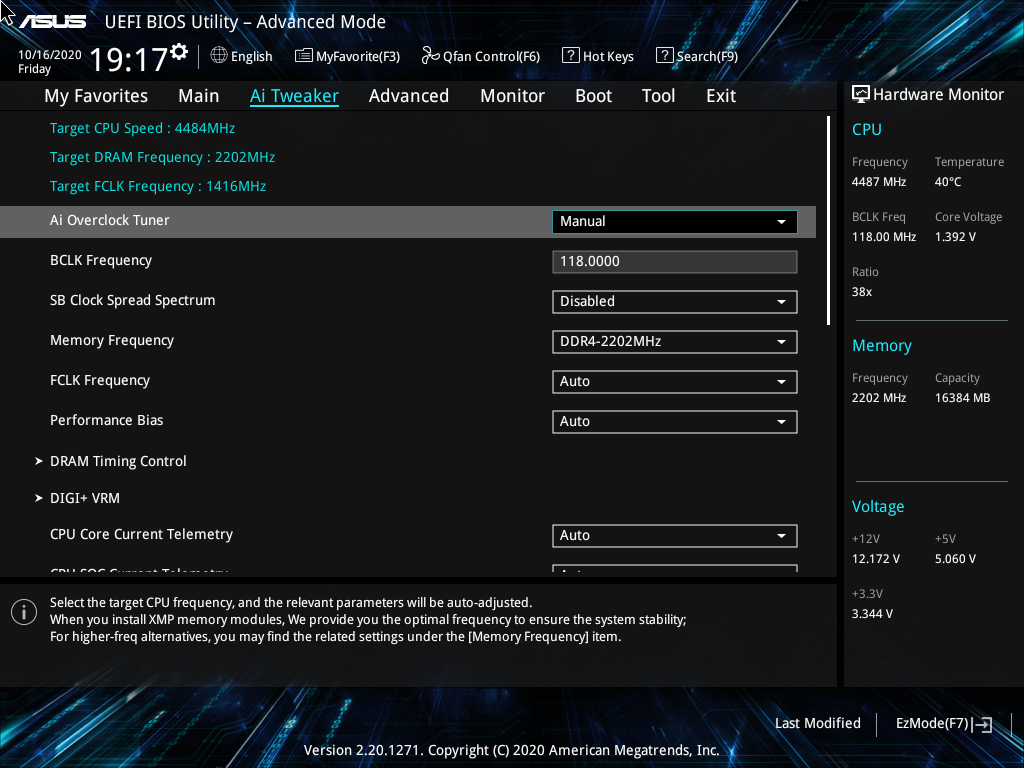Screen dimensions: 1024x768
Task: Click the CPU Core Current Telemetry label
Action: tap(142, 534)
